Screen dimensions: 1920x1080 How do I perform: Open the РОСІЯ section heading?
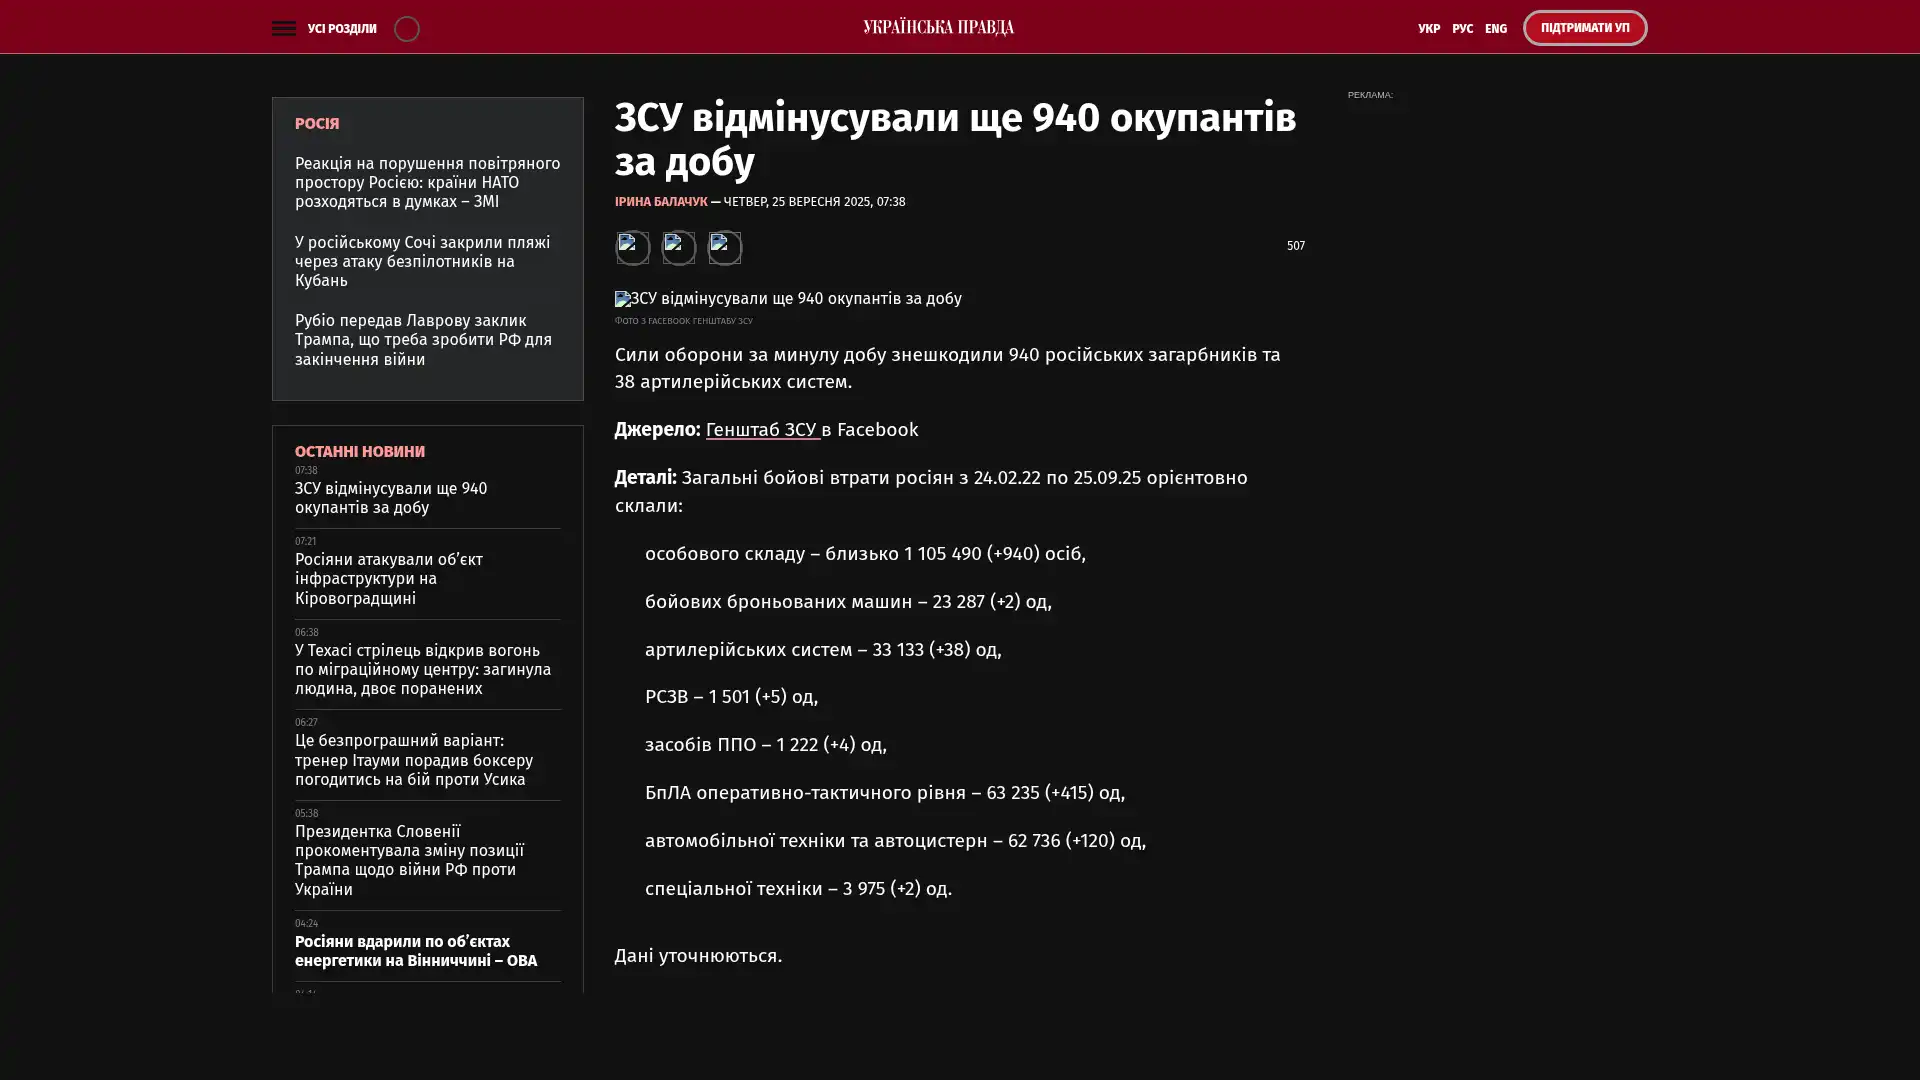(x=317, y=123)
